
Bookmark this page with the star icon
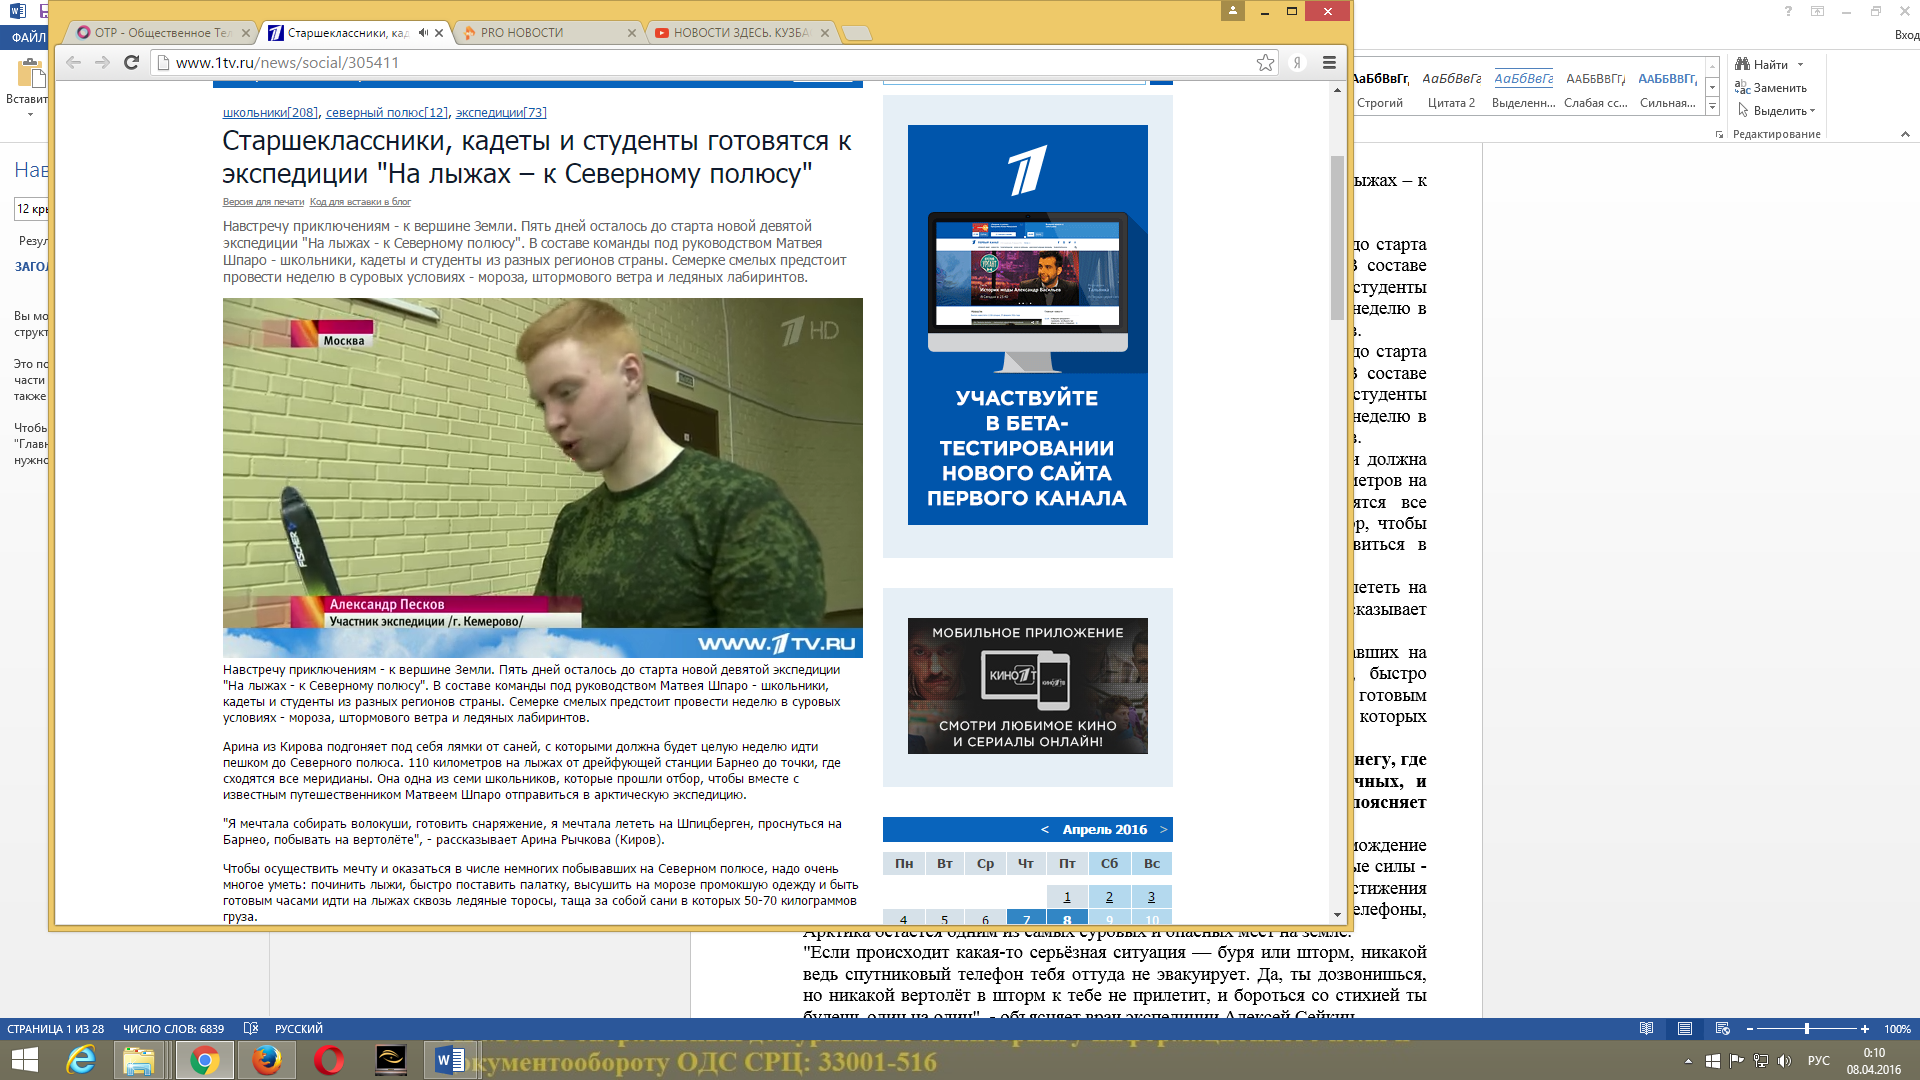(x=1265, y=62)
